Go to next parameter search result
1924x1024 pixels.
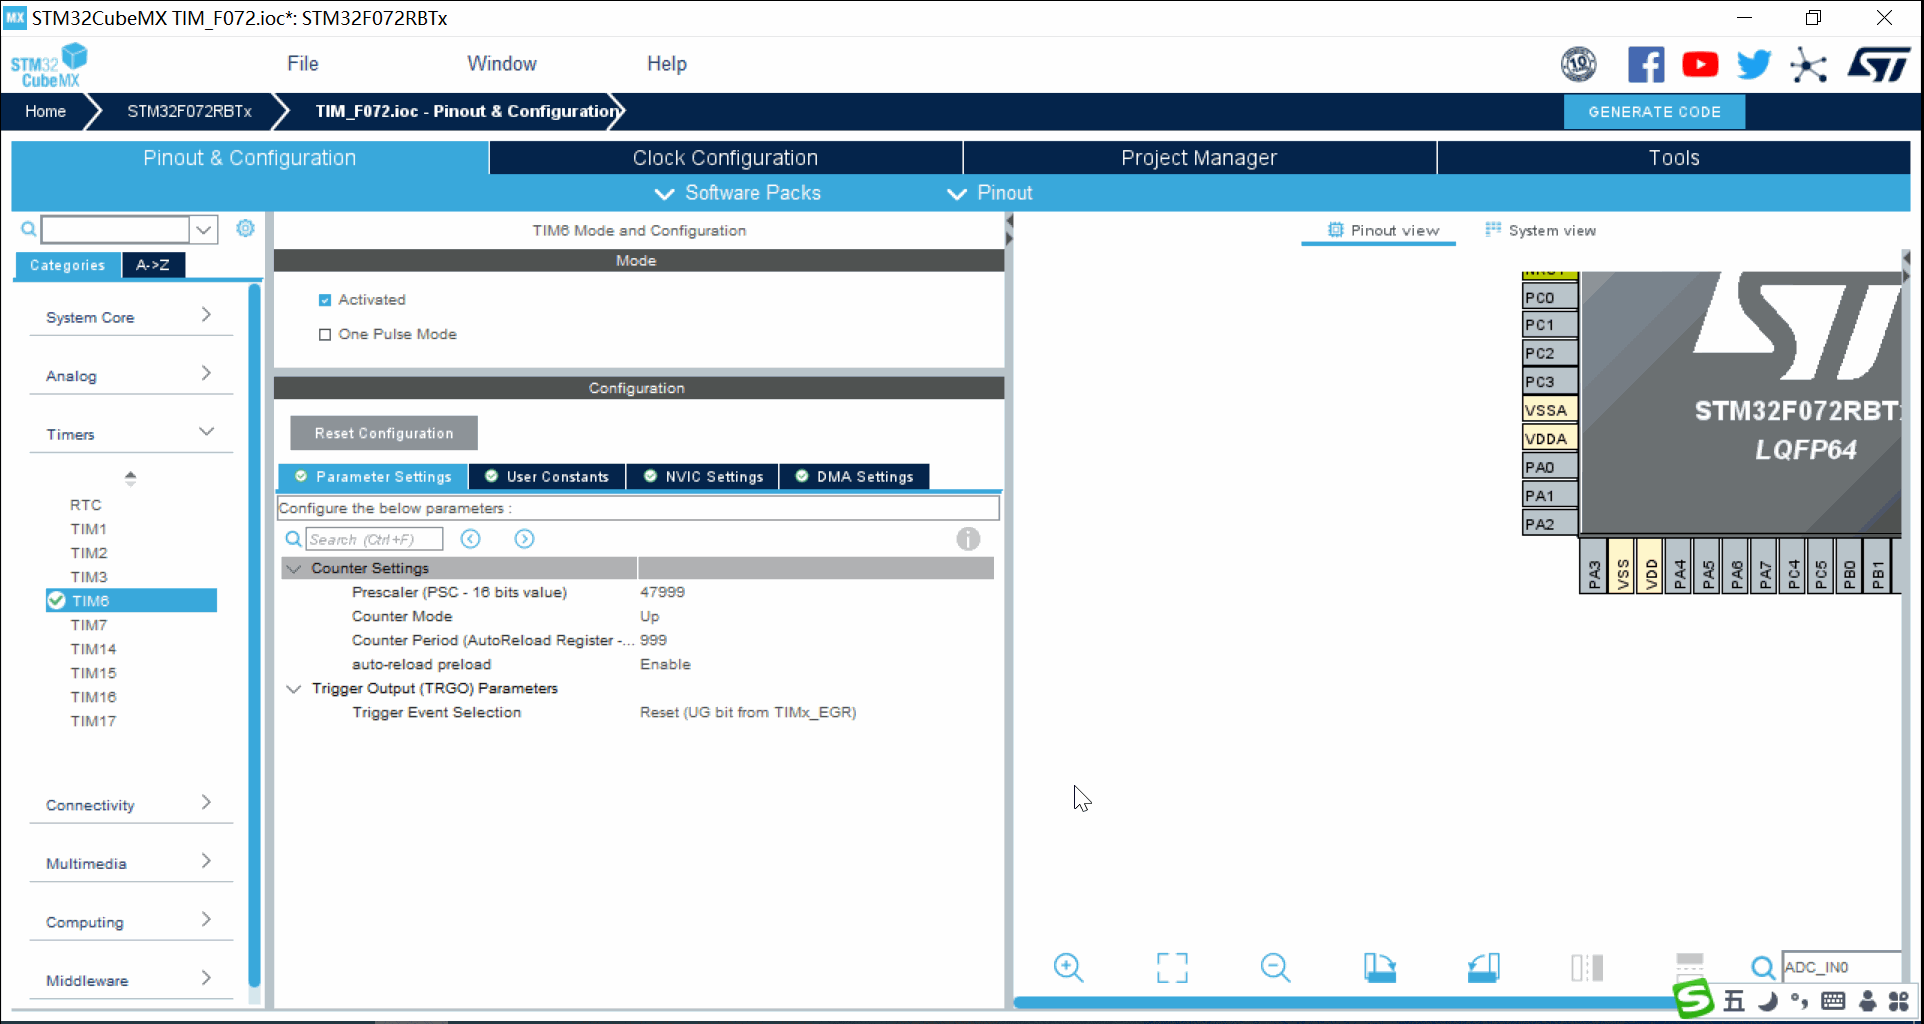[524, 539]
